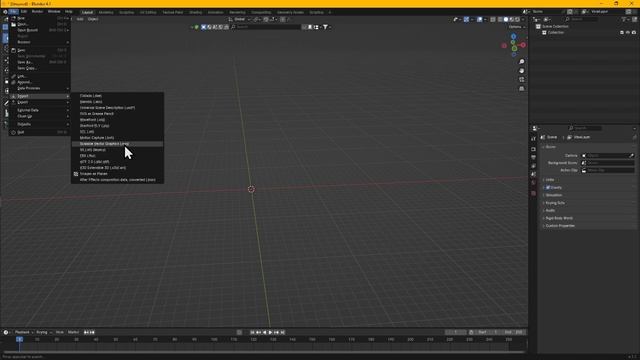Image resolution: width=640 pixels, height=360 pixels.
Task: Click red X axis on navigation gizmo
Action: [523, 45]
